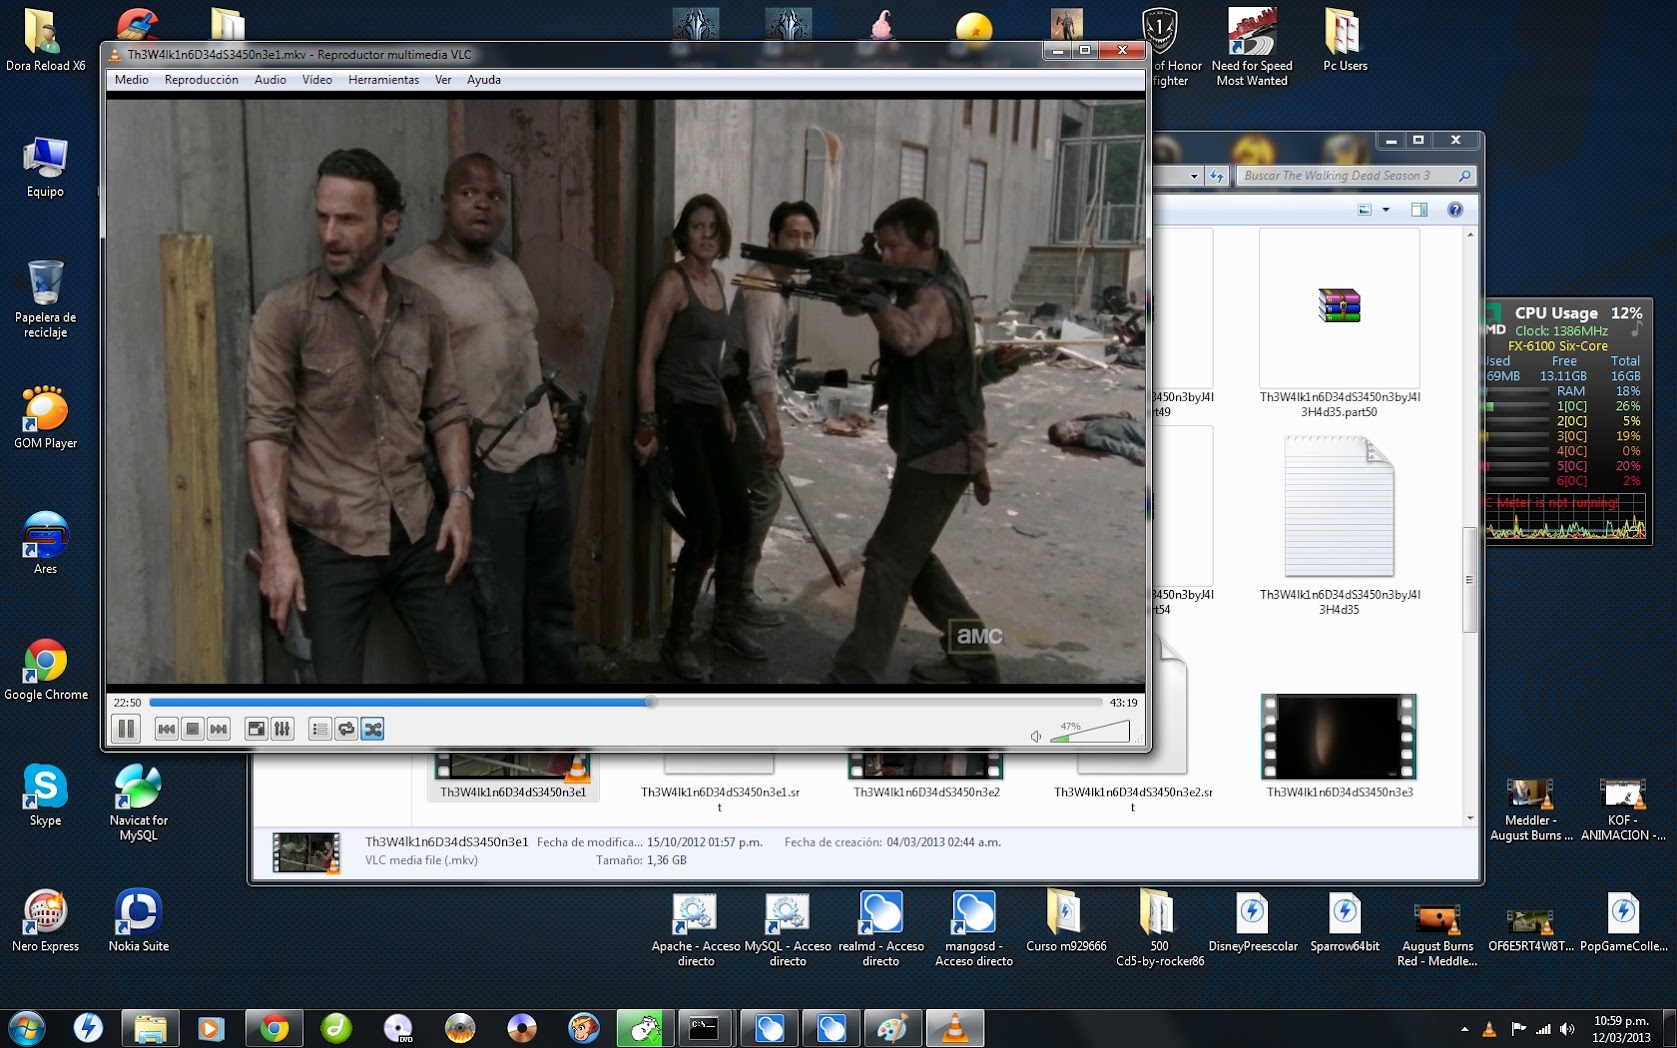
Task: Switch to VLC on the taskbar
Action: [x=955, y=1028]
